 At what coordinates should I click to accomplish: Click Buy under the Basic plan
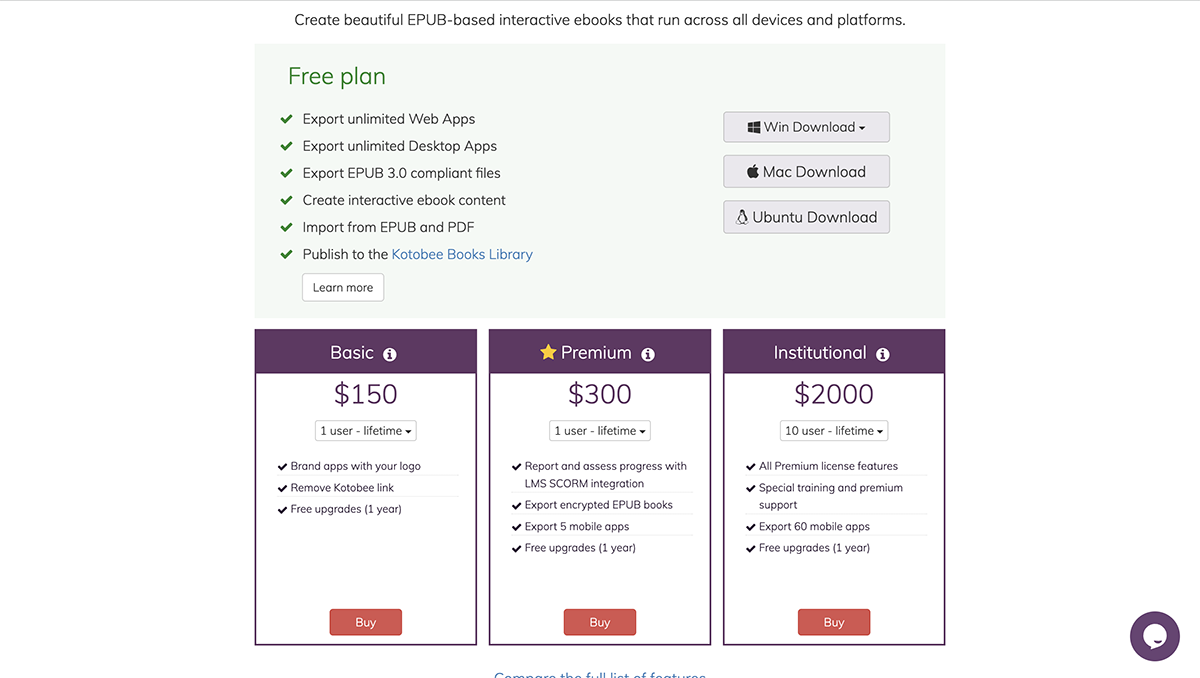coord(365,621)
